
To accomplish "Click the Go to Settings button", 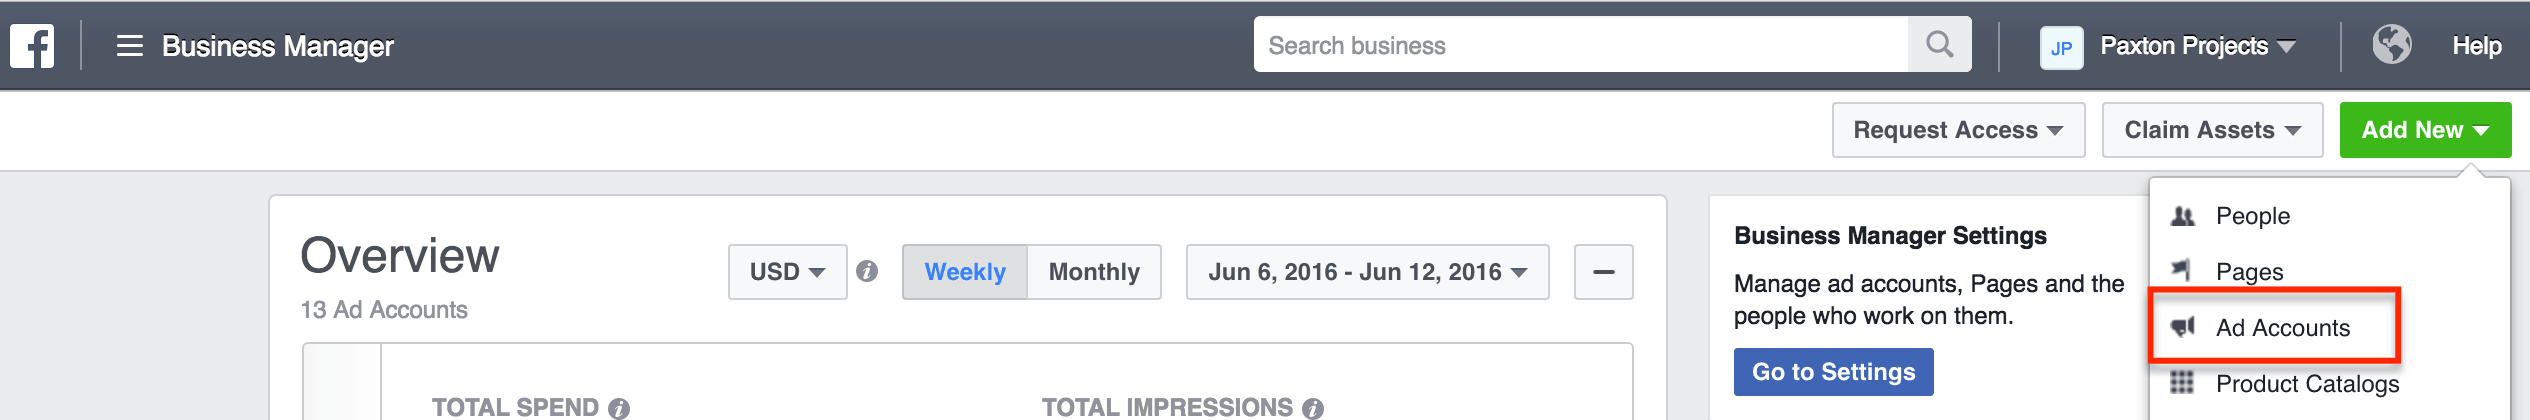I will [1833, 372].
